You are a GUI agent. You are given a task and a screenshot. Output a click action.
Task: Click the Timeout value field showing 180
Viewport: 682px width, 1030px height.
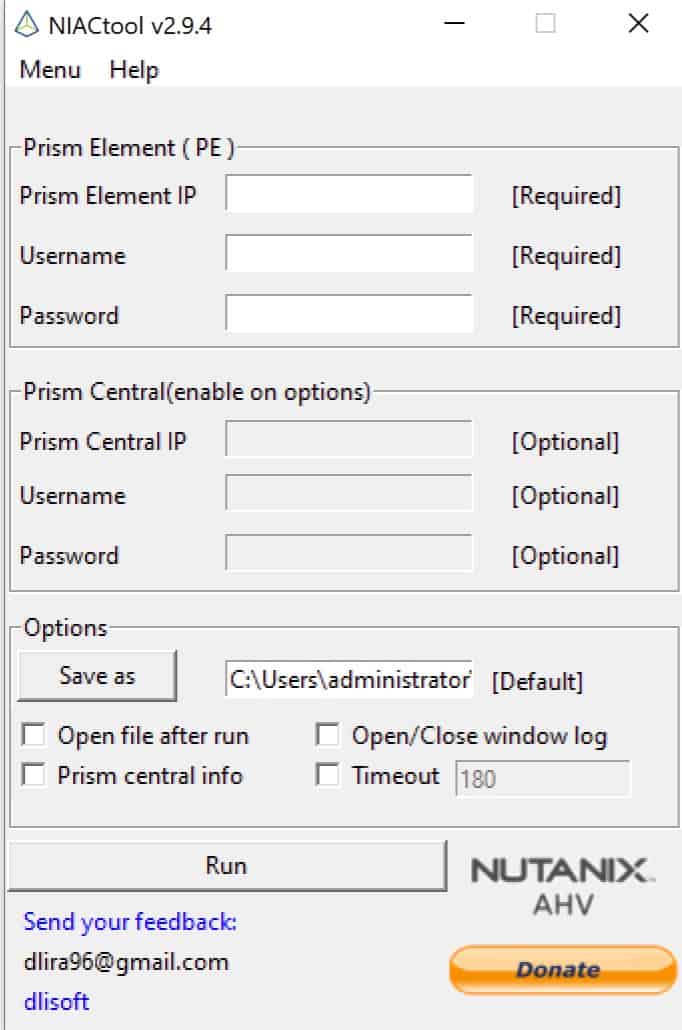(x=543, y=778)
